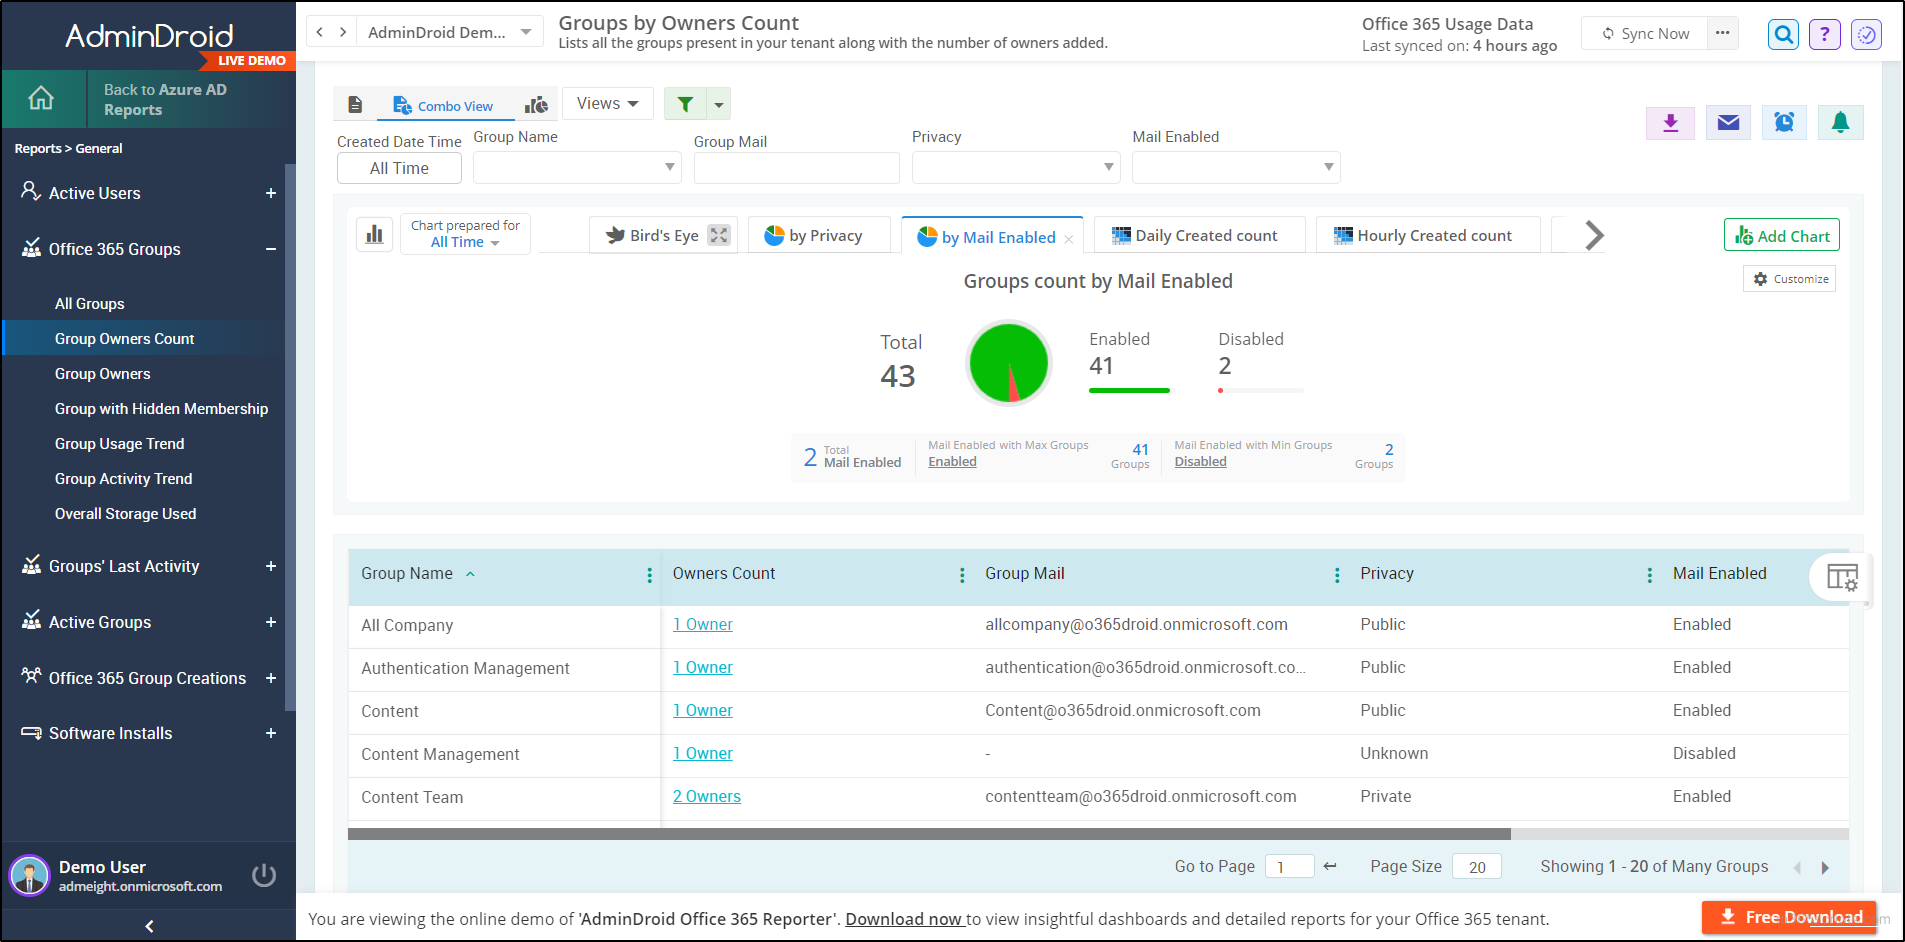Open the Views dropdown
Viewport: 1905px width, 942px height.
pos(608,104)
